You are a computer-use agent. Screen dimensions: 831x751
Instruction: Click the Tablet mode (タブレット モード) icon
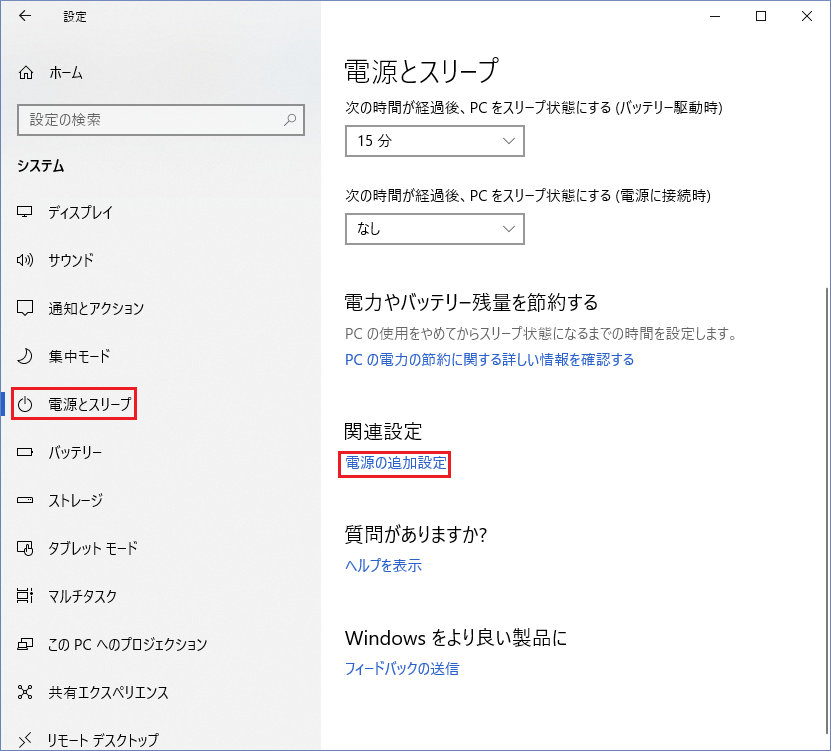click(x=26, y=548)
